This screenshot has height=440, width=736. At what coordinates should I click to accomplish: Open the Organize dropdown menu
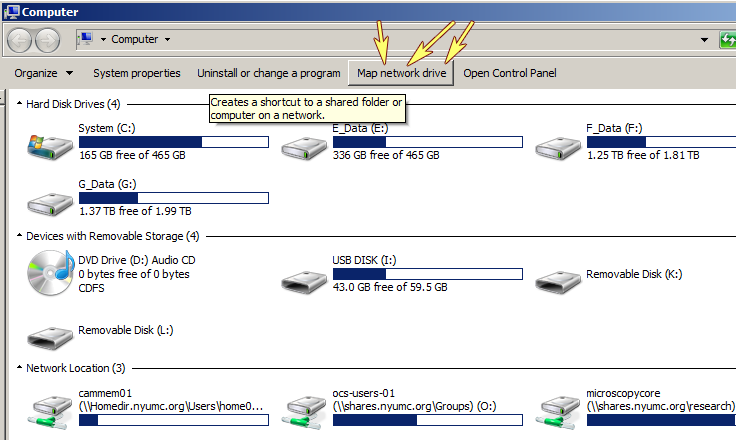click(44, 73)
